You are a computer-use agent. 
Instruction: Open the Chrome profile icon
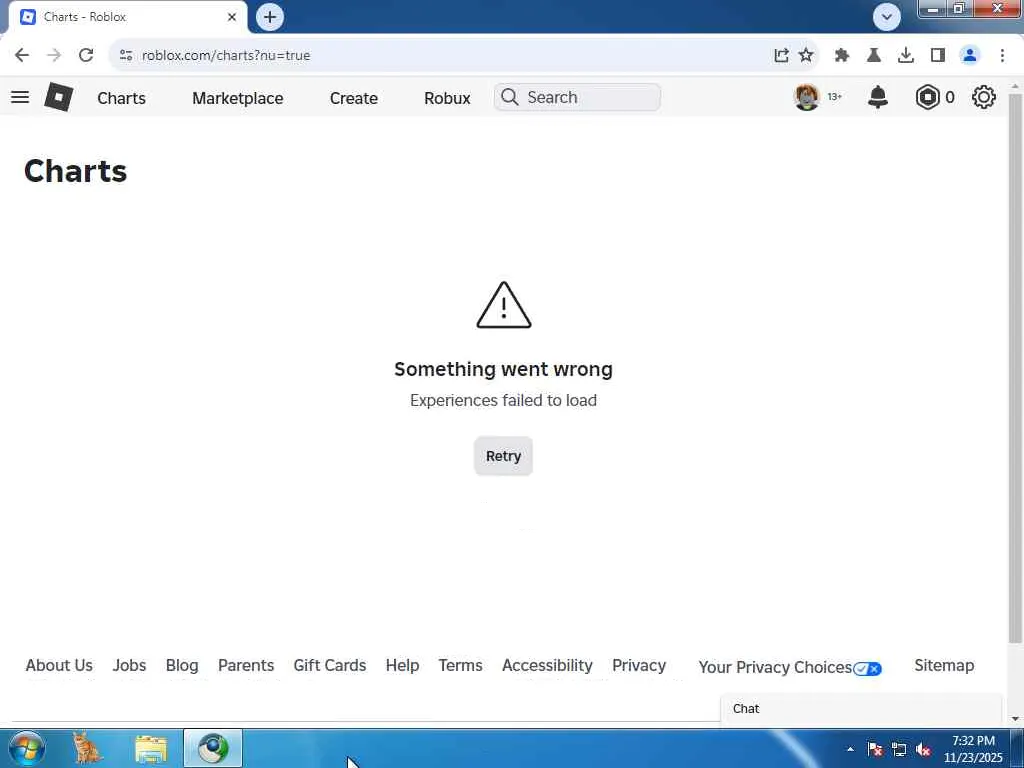[970, 55]
